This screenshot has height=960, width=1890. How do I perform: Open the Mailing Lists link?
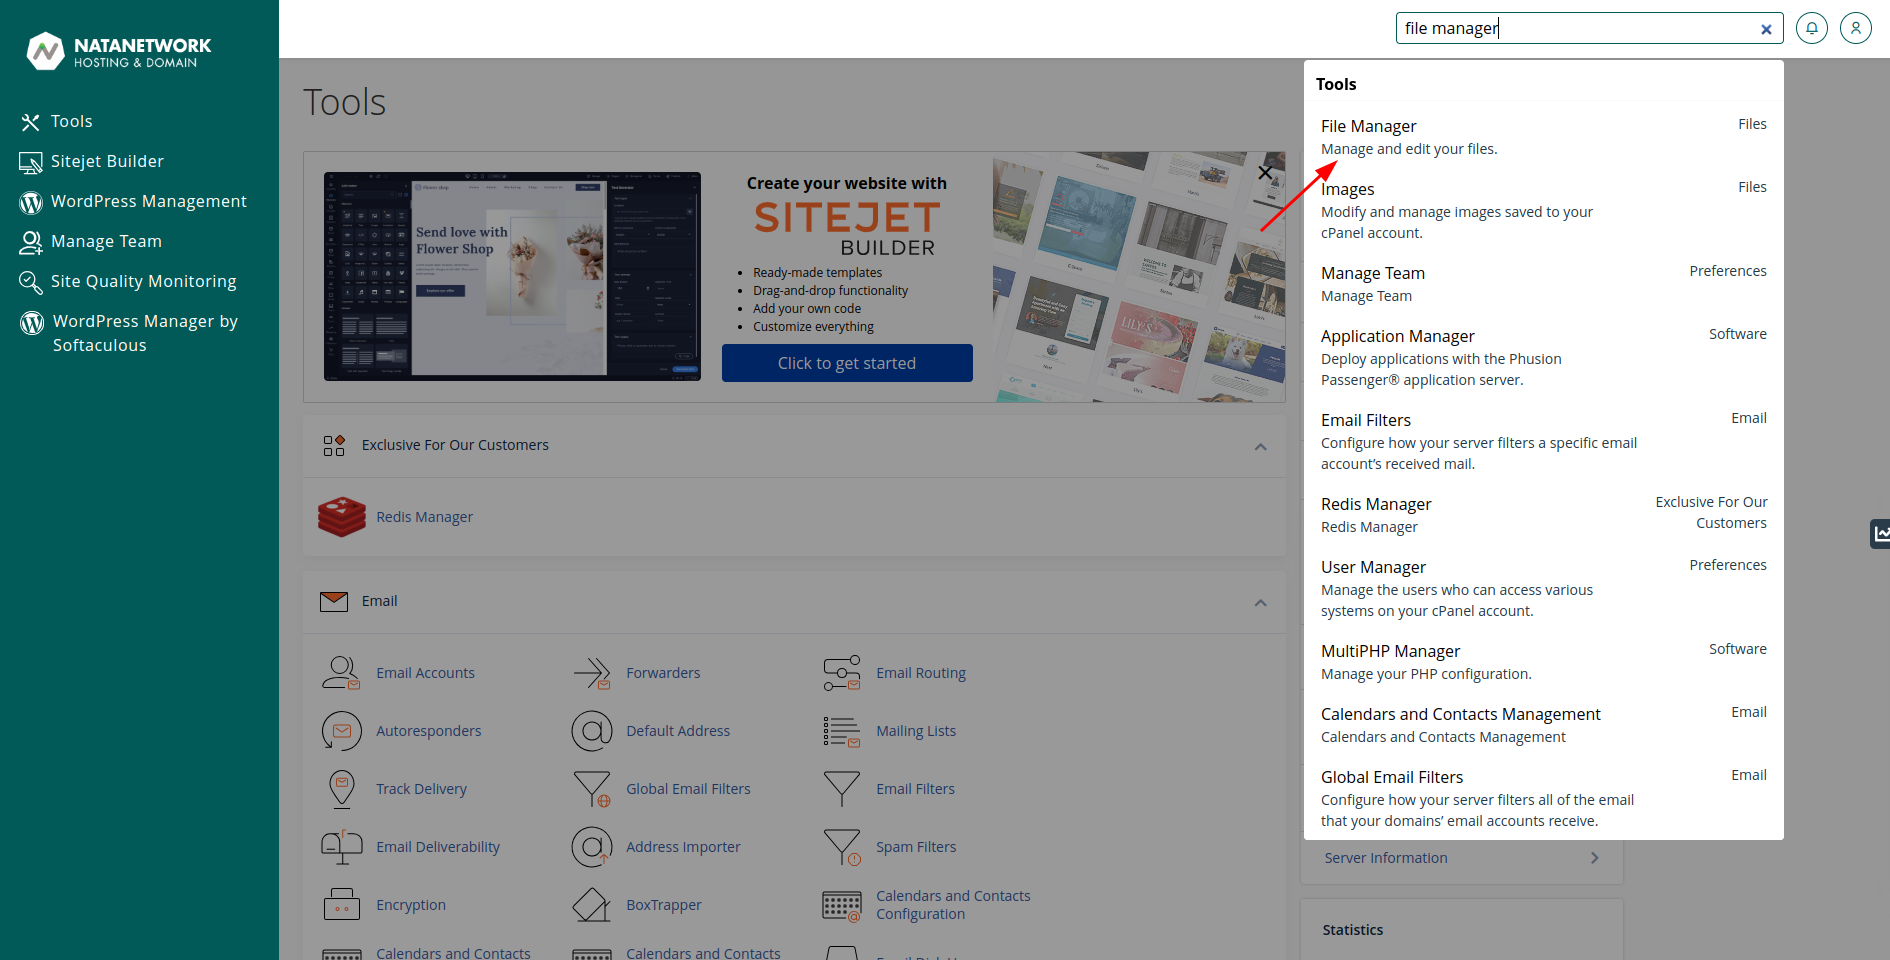916,731
